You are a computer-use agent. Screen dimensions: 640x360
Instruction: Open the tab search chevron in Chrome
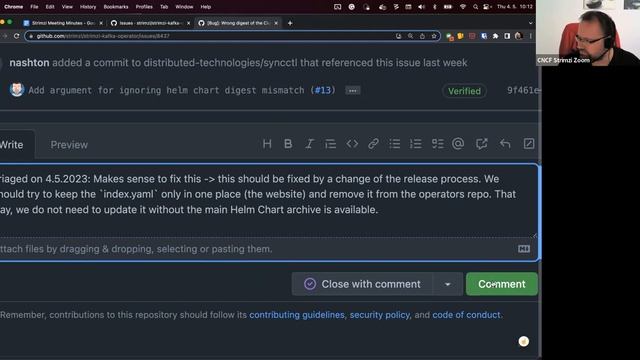(531, 23)
